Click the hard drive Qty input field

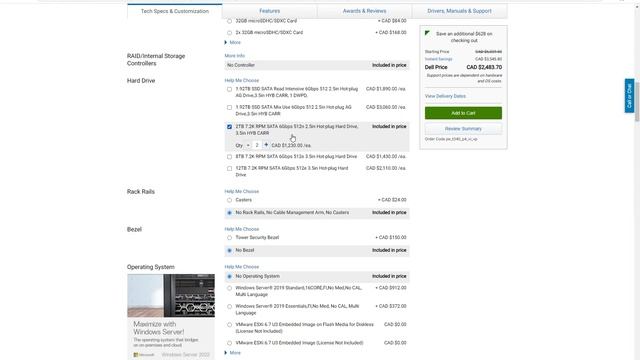257,145
